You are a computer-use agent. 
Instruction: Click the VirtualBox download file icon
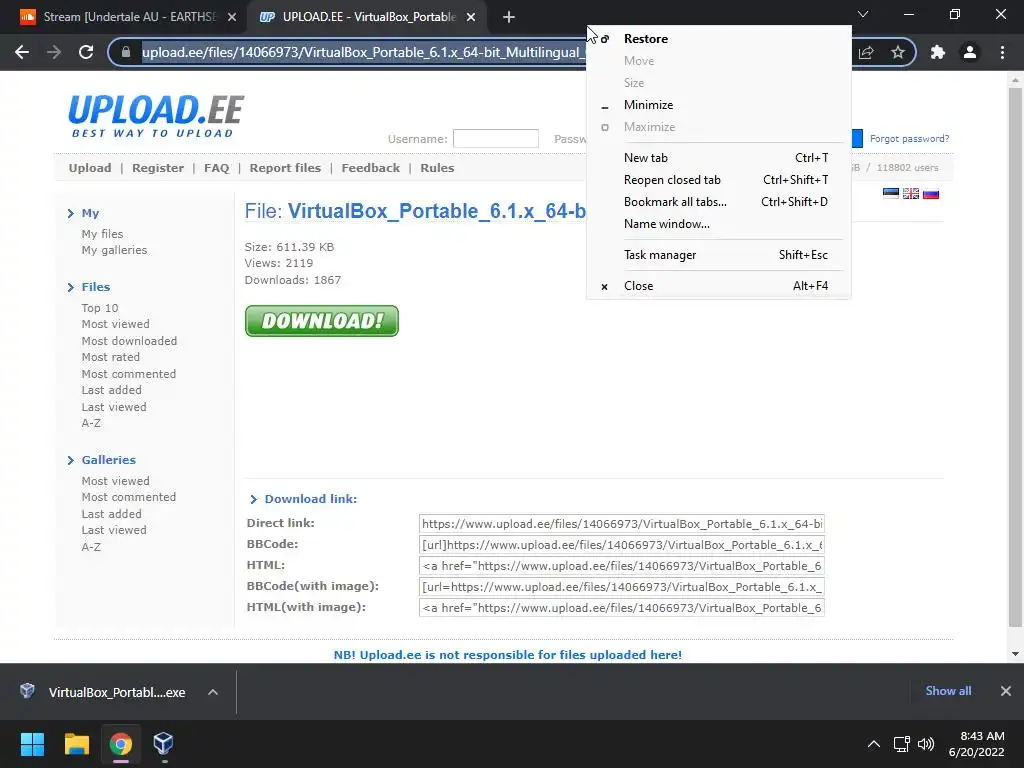(27, 691)
